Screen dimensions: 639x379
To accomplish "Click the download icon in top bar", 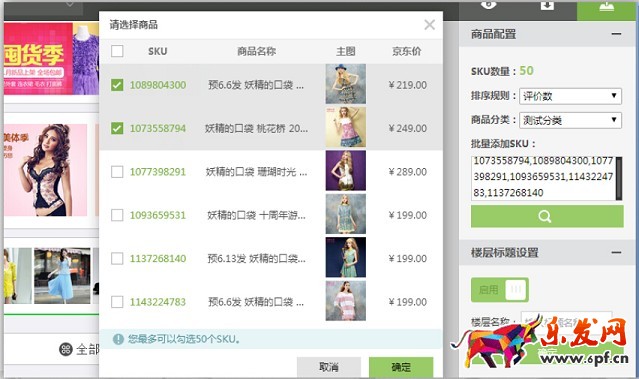I will tap(547, 5).
